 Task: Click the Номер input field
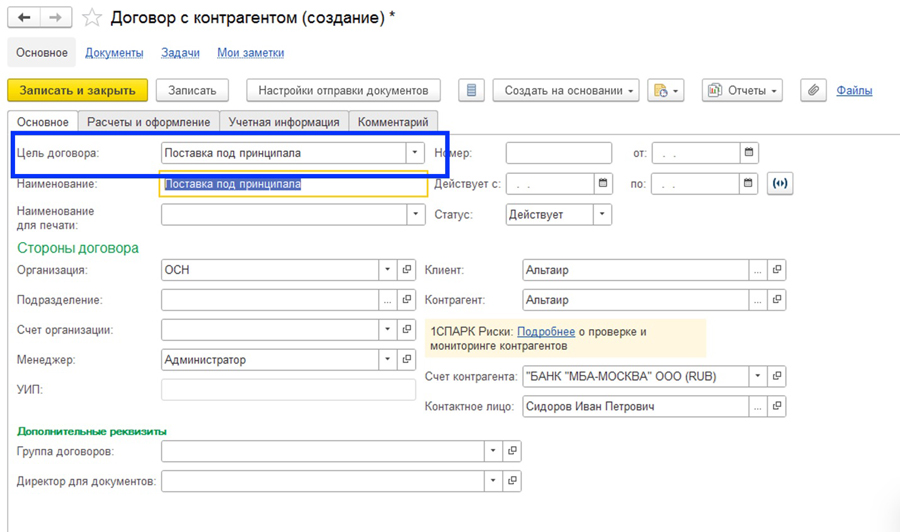coord(558,153)
